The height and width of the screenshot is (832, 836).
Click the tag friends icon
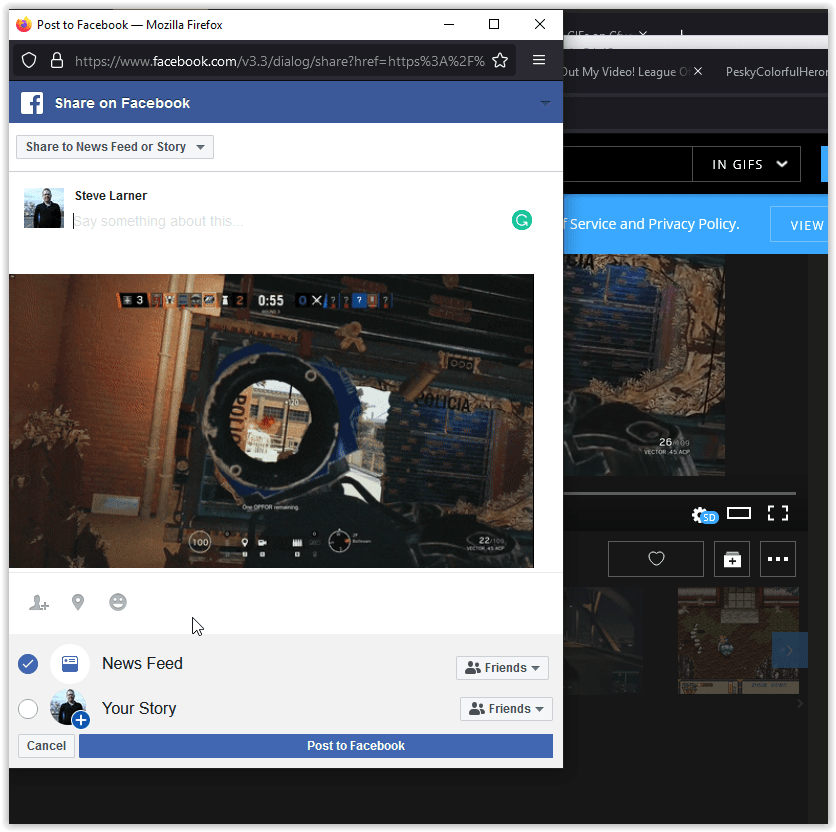point(39,602)
